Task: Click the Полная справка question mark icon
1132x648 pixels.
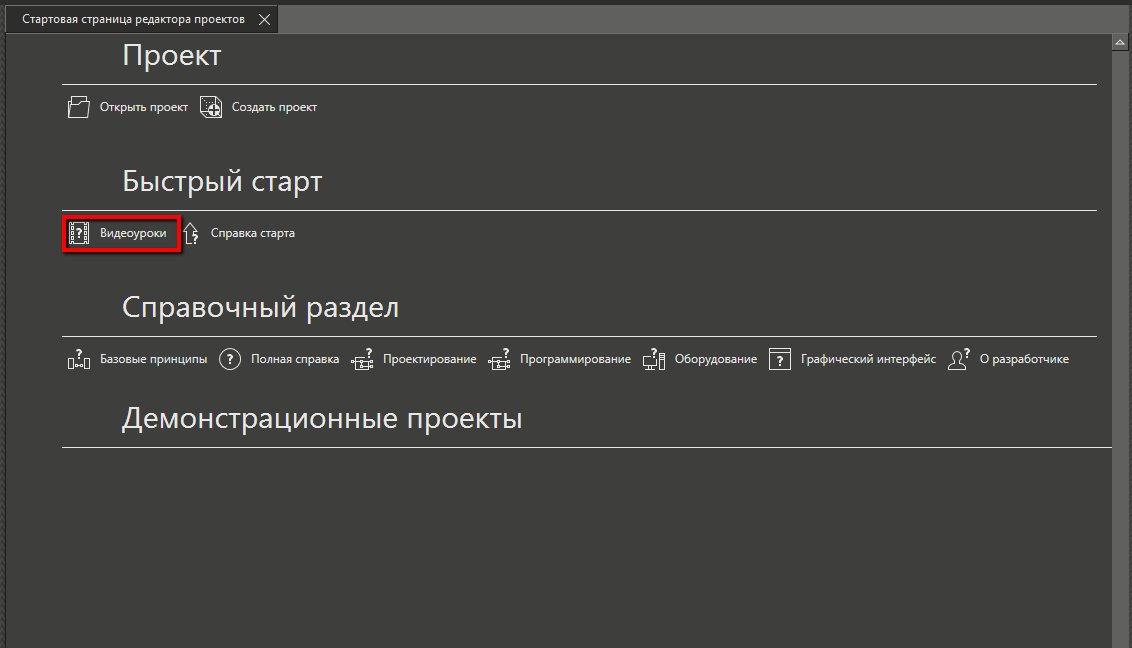Action: click(230, 358)
